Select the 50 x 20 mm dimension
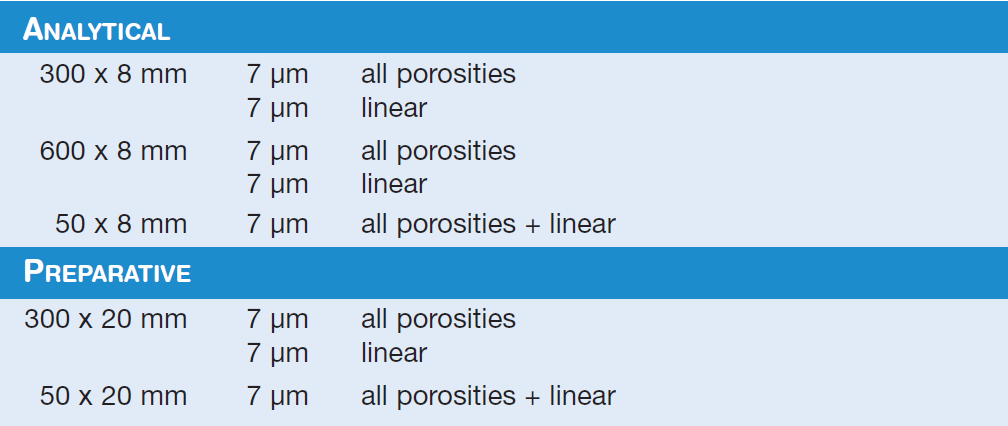This screenshot has height=426, width=1008. 113,396
